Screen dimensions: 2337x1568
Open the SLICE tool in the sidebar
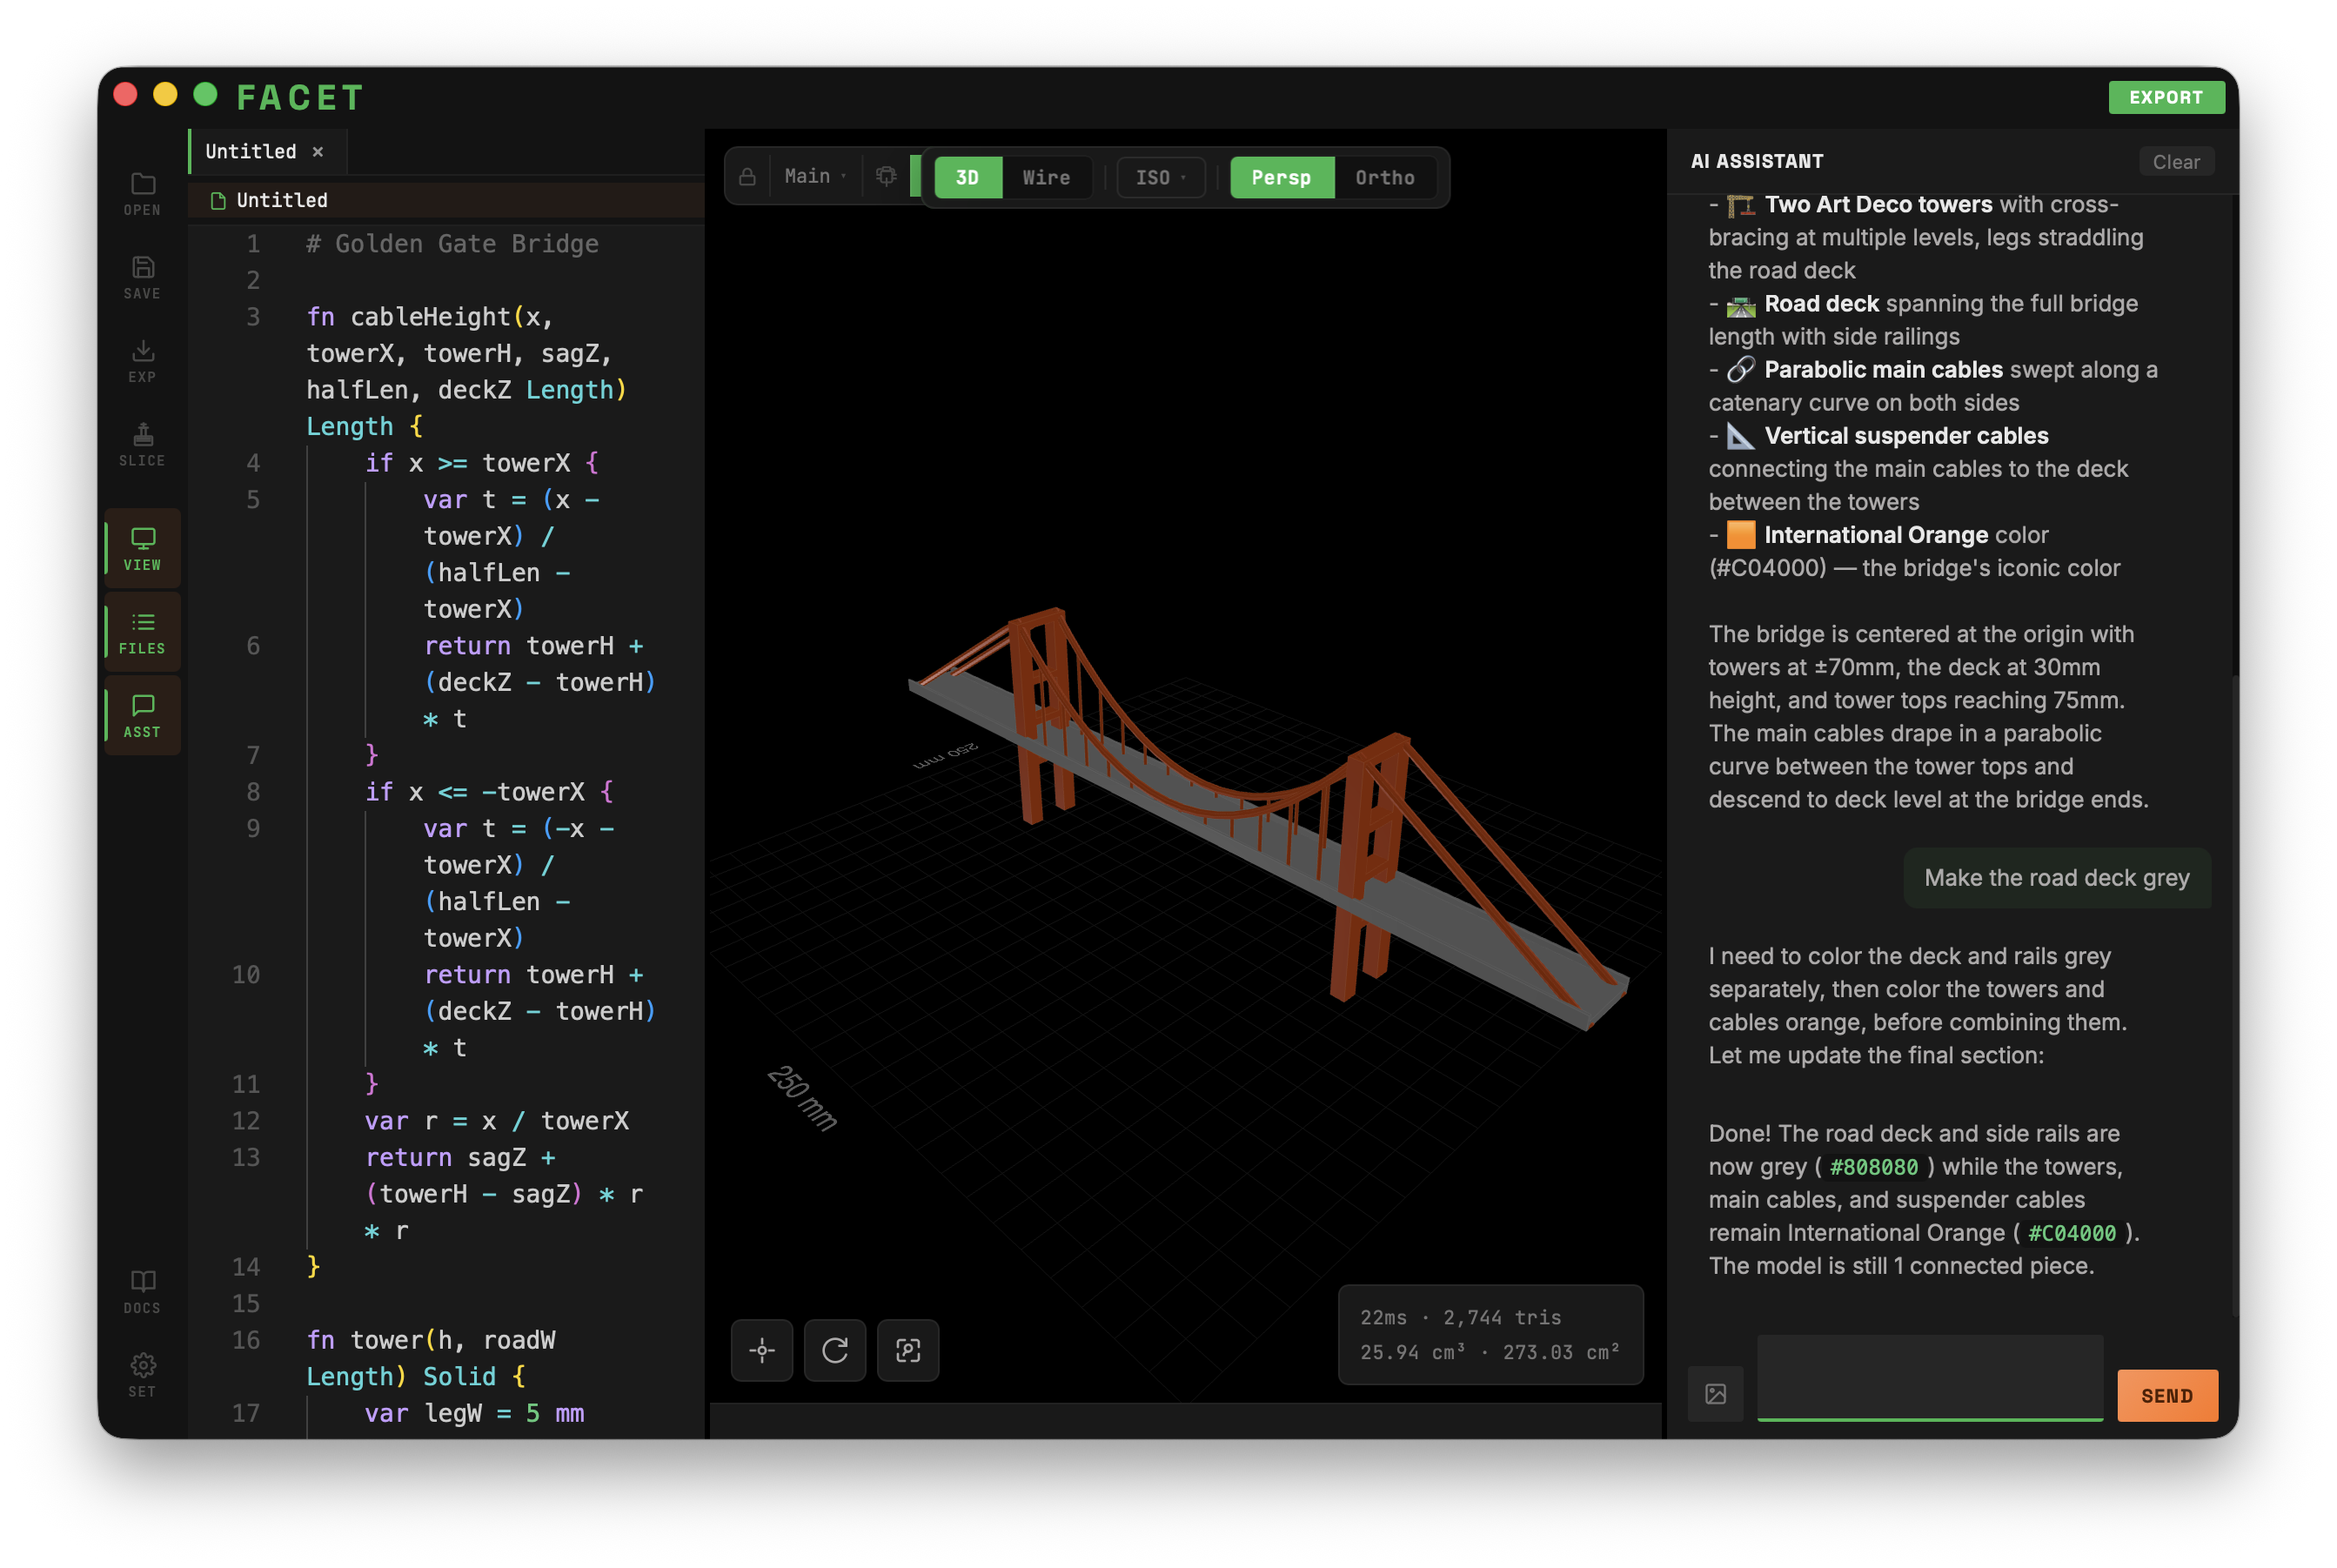tap(142, 444)
